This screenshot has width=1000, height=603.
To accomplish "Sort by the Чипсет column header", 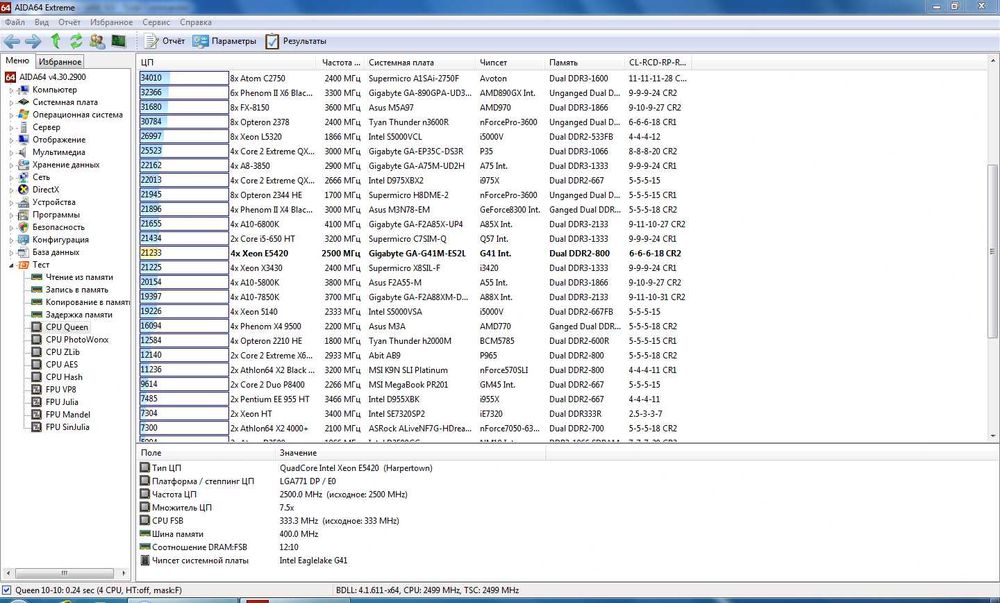I will 510,62.
